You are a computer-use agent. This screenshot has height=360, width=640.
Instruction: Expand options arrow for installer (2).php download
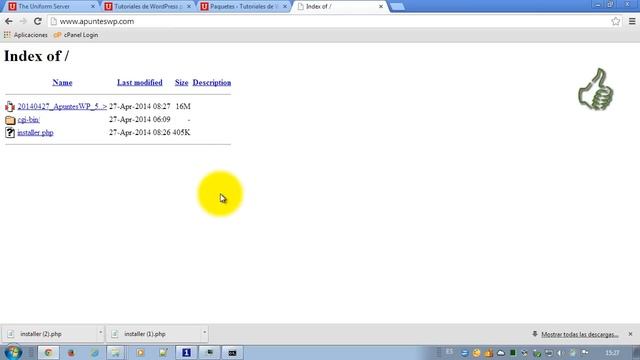click(100, 333)
